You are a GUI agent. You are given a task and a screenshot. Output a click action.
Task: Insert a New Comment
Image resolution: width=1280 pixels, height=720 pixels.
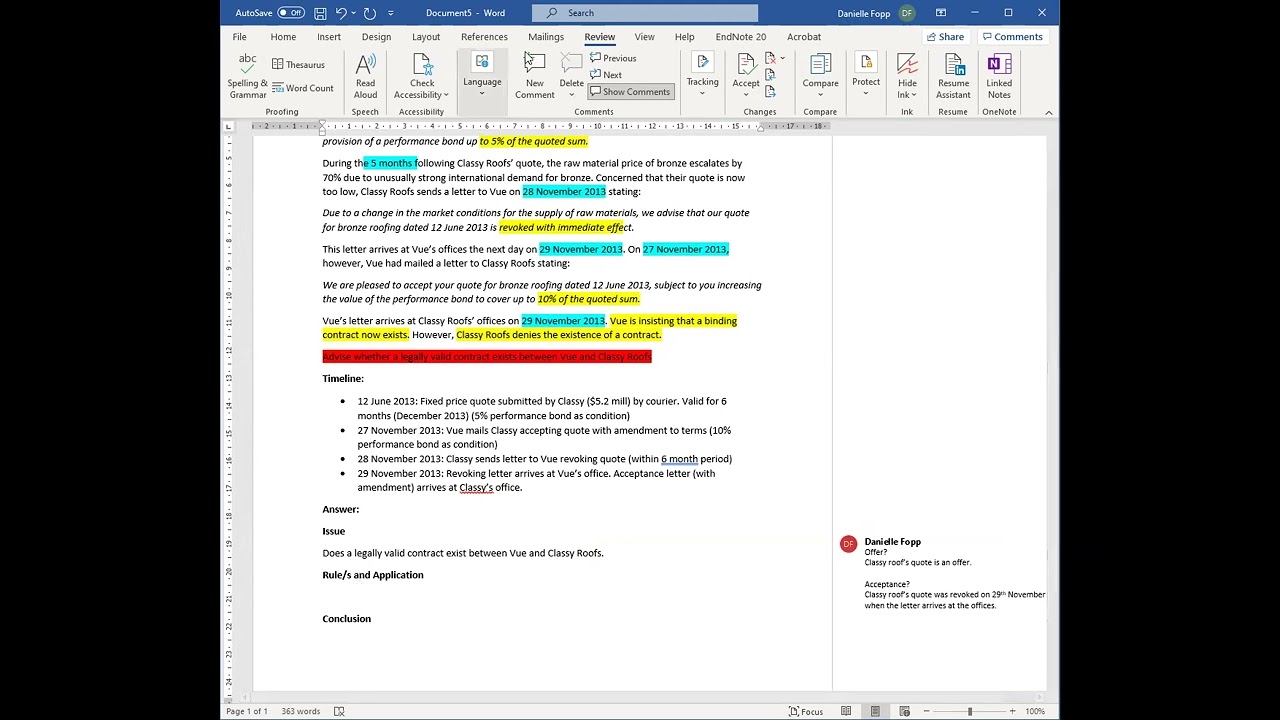click(x=535, y=76)
